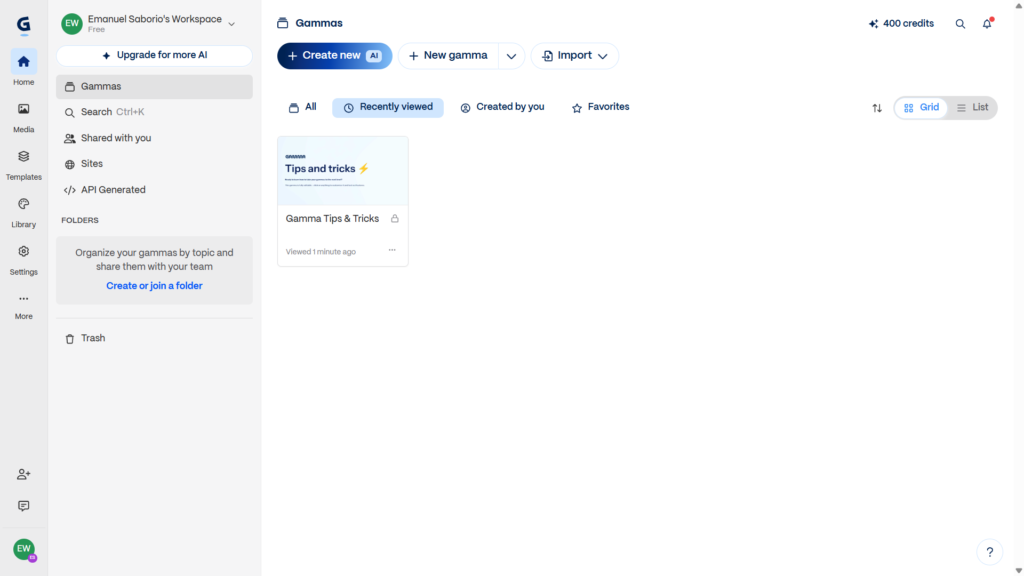Open the Tips and tricks thumbnail

click(x=343, y=171)
